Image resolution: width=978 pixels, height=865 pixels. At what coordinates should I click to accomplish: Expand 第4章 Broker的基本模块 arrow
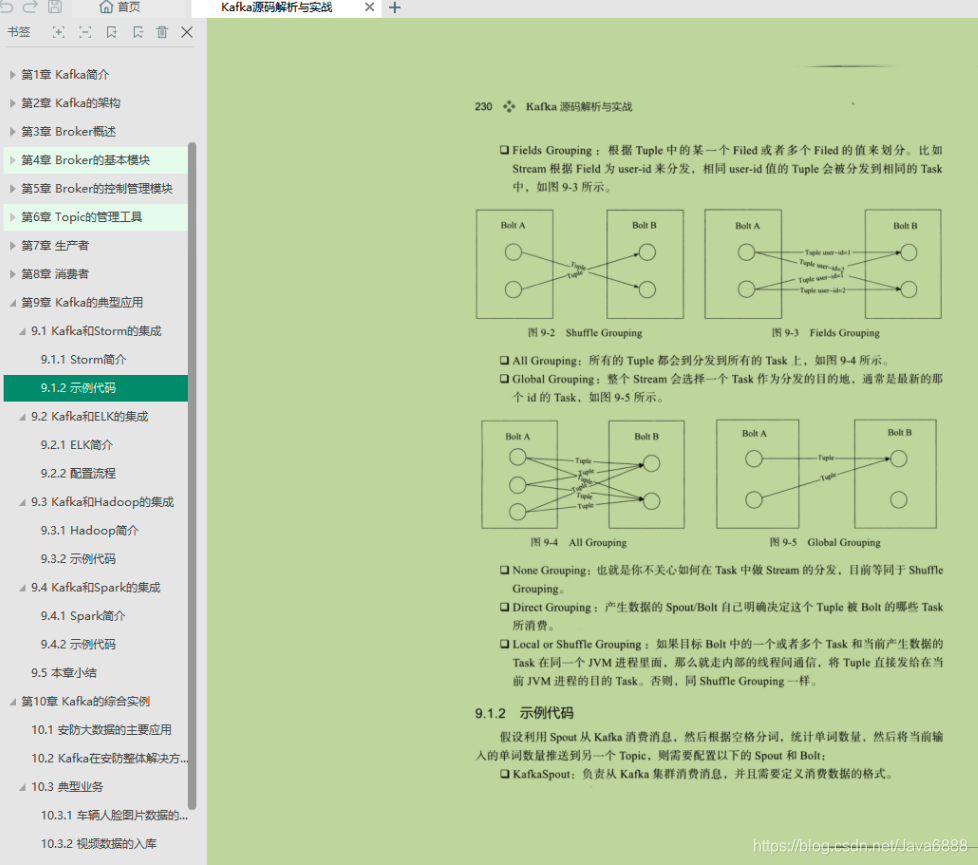coord(12,160)
